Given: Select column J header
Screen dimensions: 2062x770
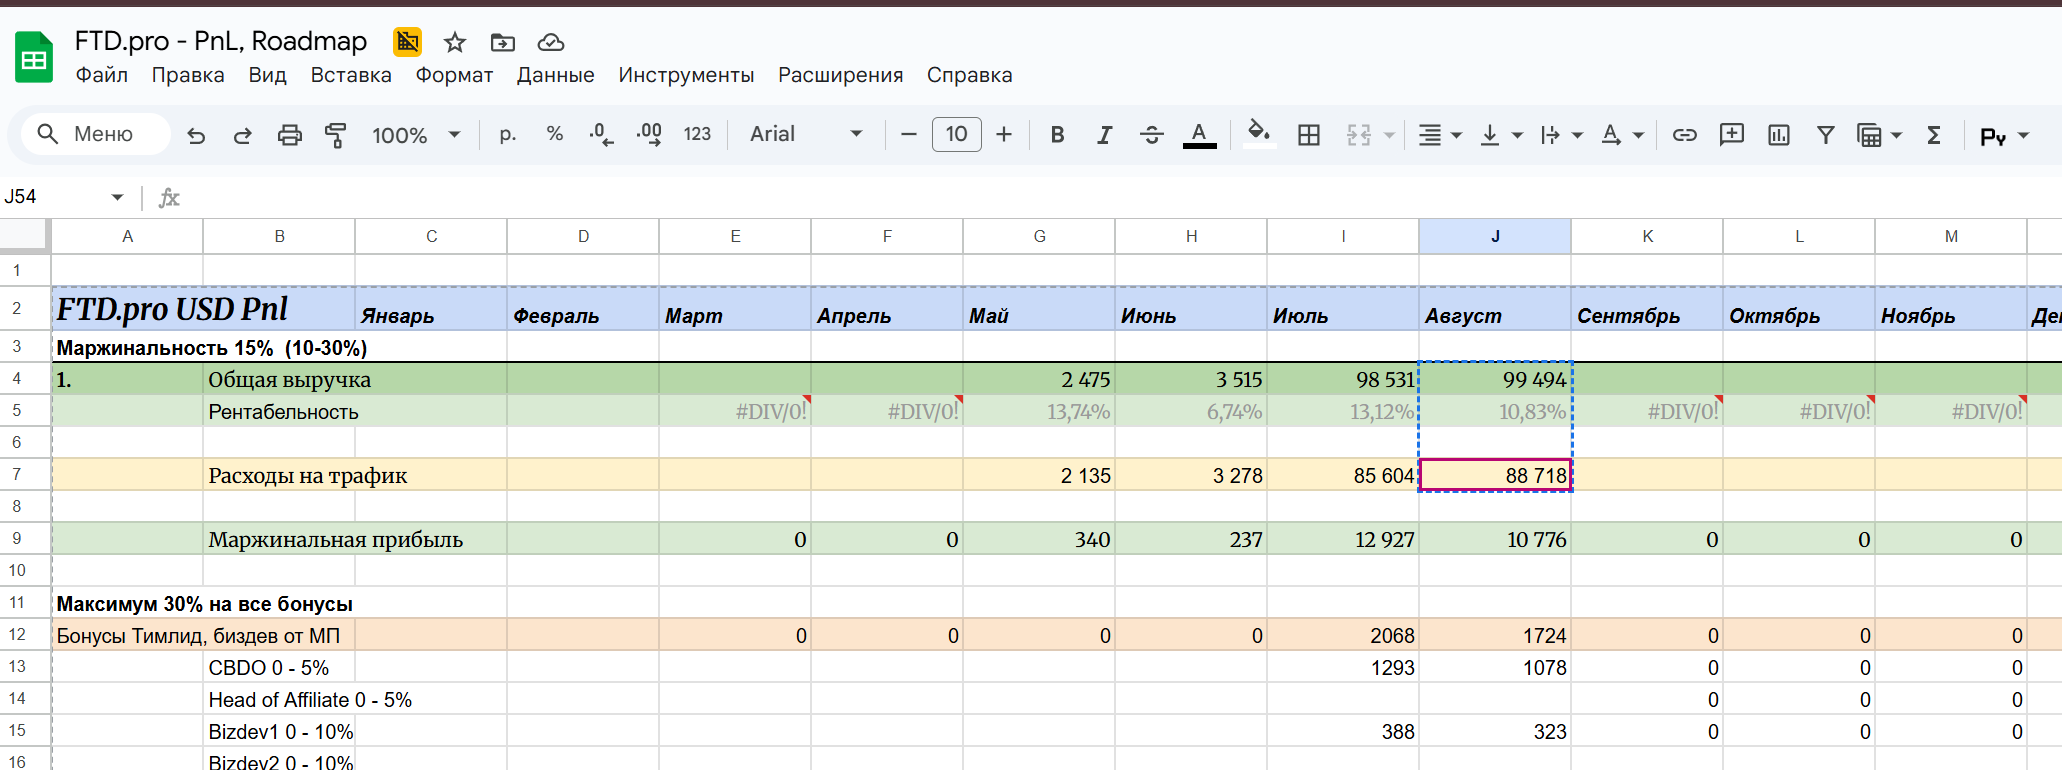Looking at the screenshot, I should (x=1495, y=236).
